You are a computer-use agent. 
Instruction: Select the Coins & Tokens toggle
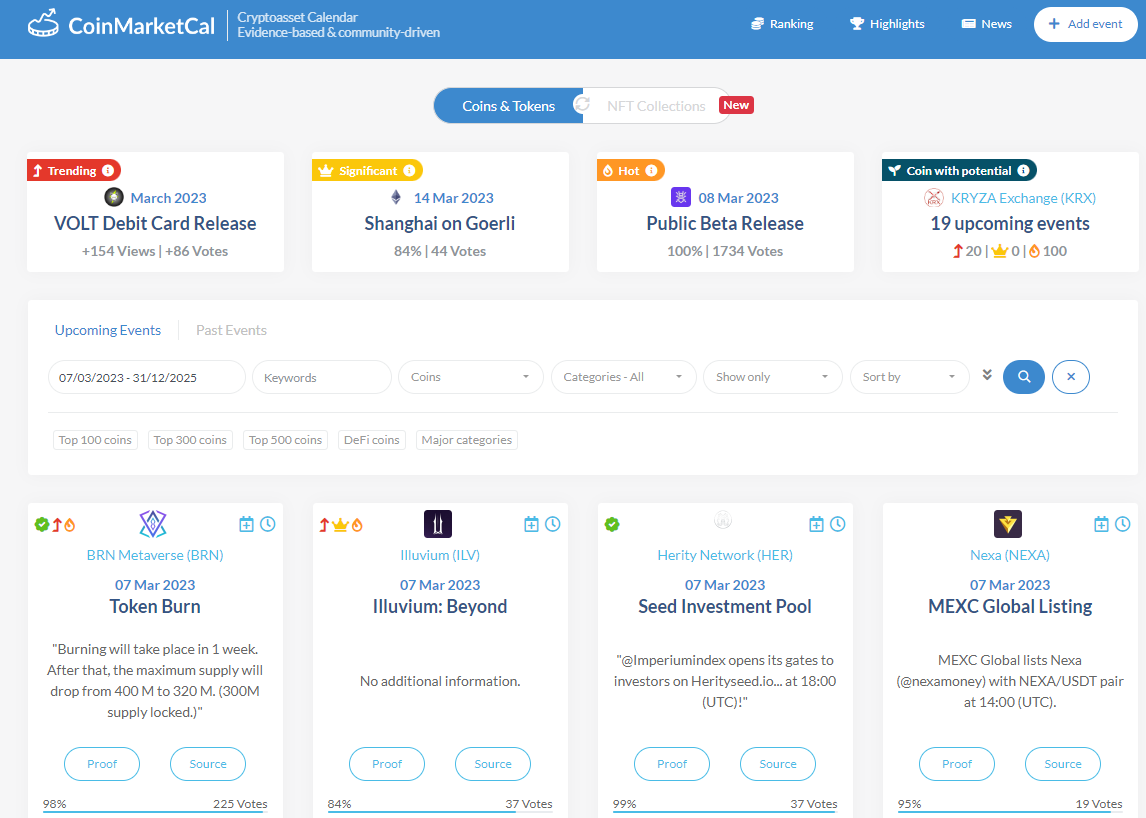coord(508,106)
